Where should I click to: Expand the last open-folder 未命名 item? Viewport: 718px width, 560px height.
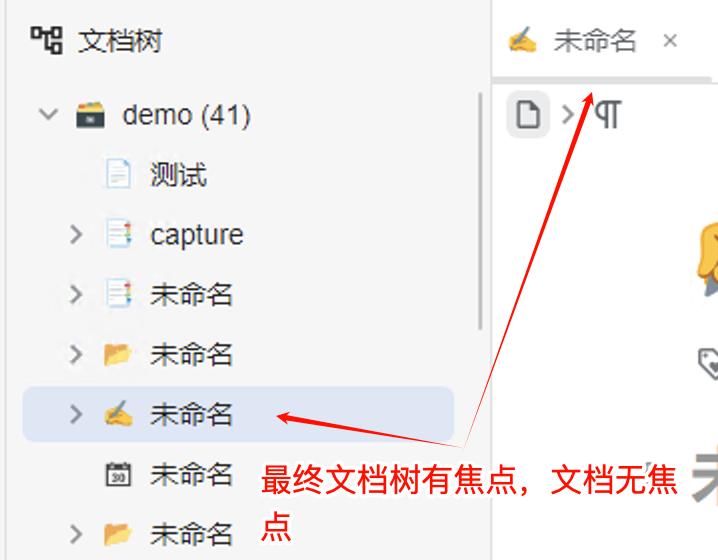coord(76,534)
